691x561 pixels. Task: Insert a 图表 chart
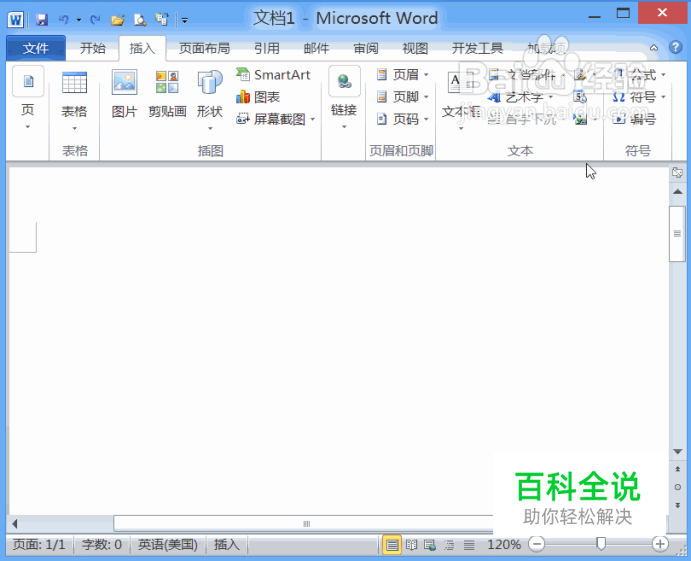point(258,97)
